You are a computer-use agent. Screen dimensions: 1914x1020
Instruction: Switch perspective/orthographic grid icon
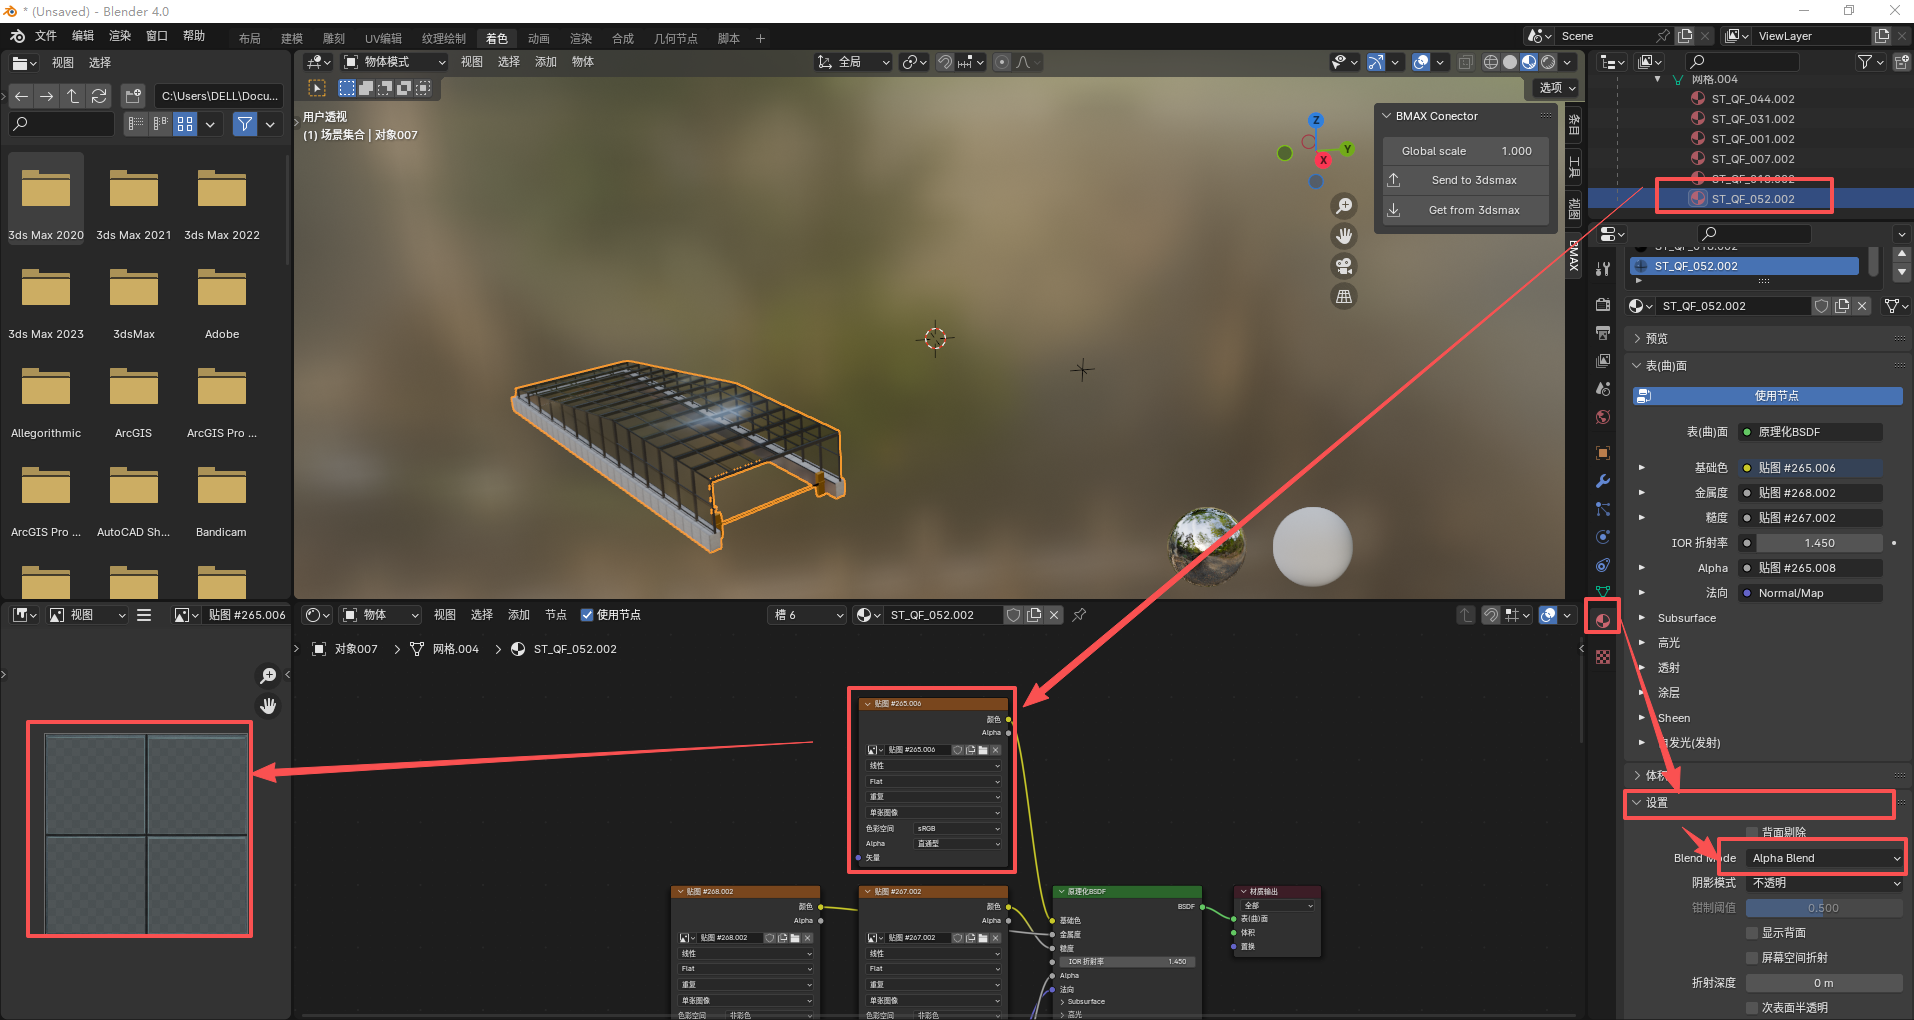pyautogui.click(x=1344, y=296)
